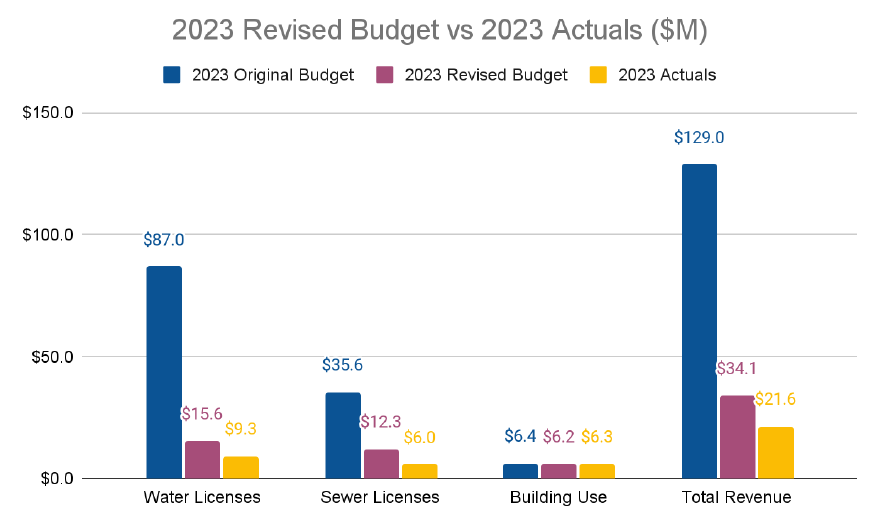Select the yellow Water Licenses actuals bar
Image resolution: width=873 pixels, height=526 pixels.
click(x=241, y=467)
